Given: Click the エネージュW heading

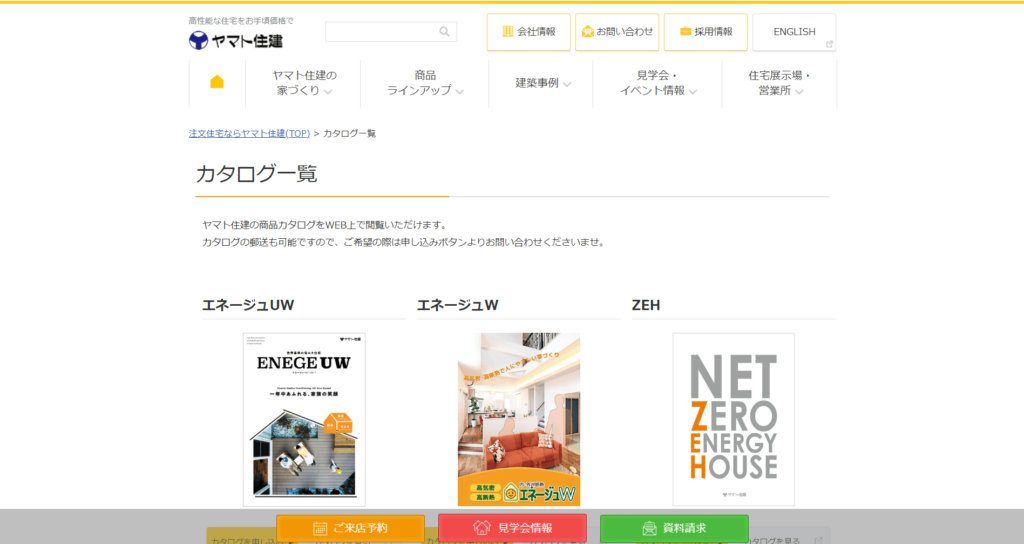Looking at the screenshot, I should [458, 305].
